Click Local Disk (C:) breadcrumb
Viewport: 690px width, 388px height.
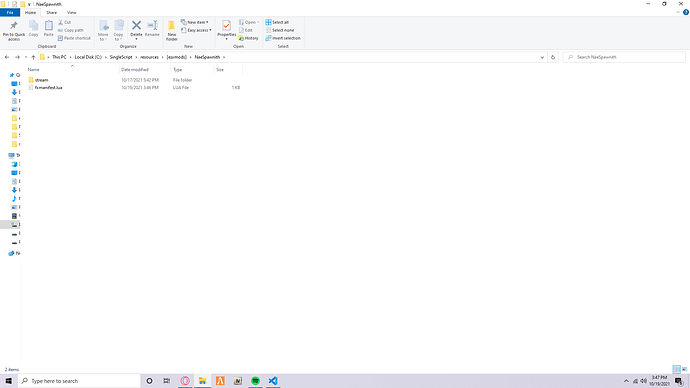click(x=88, y=57)
